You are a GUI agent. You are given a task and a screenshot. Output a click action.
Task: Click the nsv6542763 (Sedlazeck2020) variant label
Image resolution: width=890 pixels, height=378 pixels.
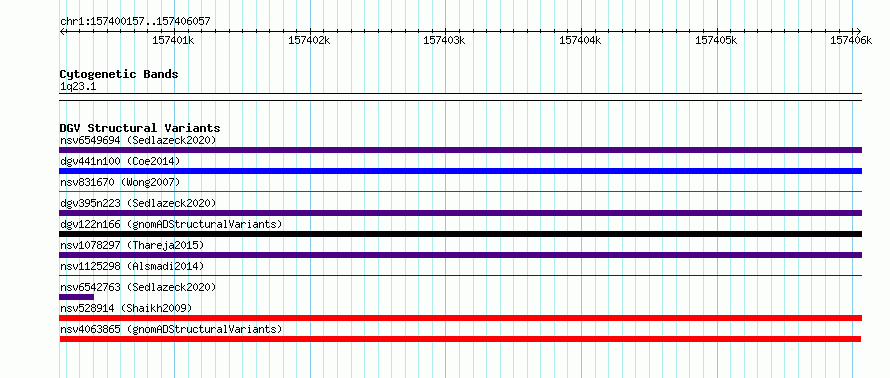pos(138,287)
